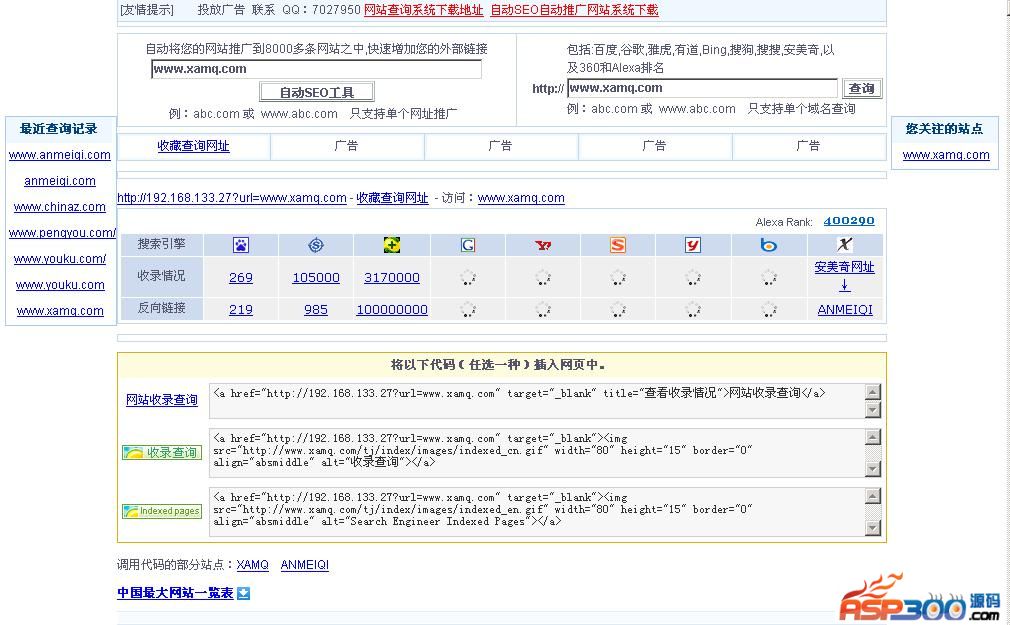Click the 收录查询 green badge image
The width and height of the screenshot is (1010, 625).
(x=162, y=452)
